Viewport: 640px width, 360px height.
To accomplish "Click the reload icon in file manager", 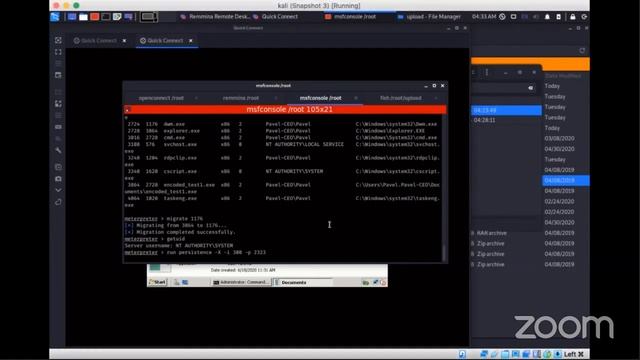I will pyautogui.click(x=582, y=51).
